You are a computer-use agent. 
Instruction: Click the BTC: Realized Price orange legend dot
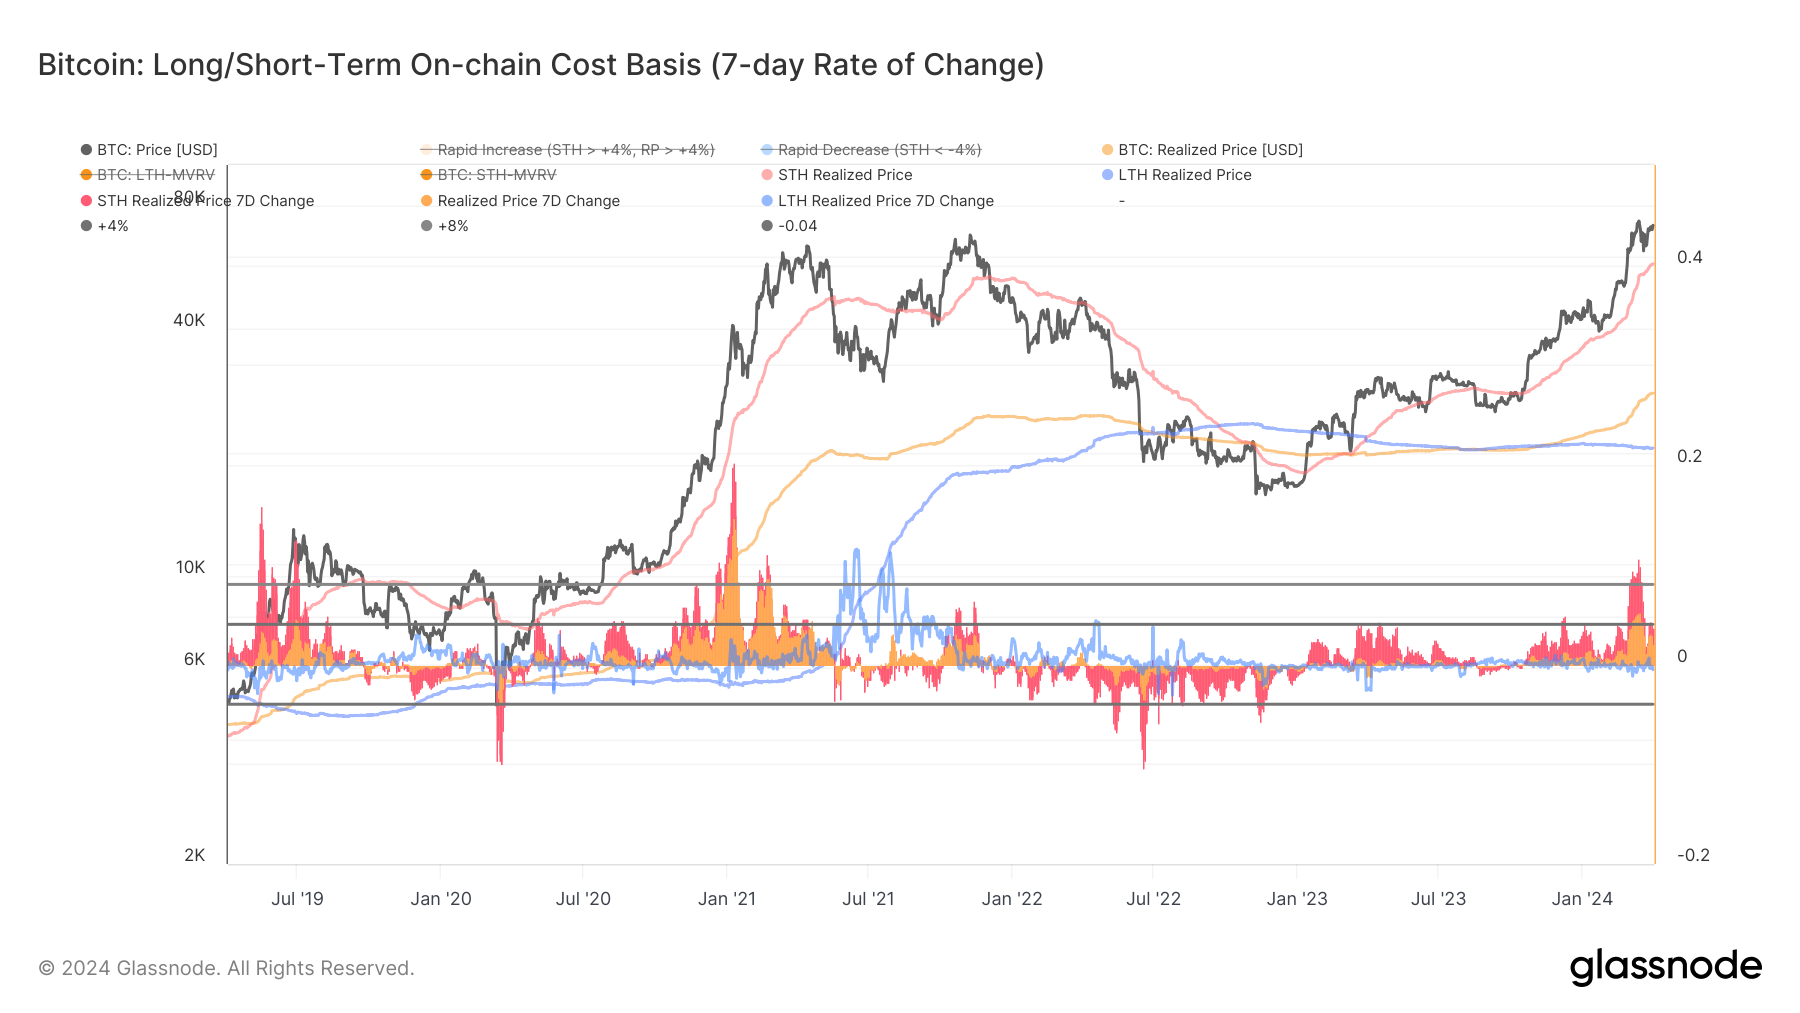pos(1107,150)
